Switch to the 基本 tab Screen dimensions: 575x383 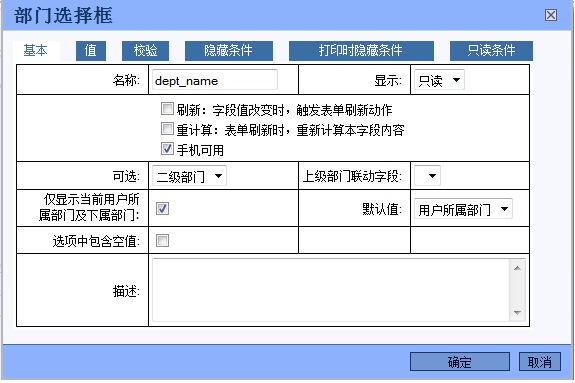click(x=36, y=50)
